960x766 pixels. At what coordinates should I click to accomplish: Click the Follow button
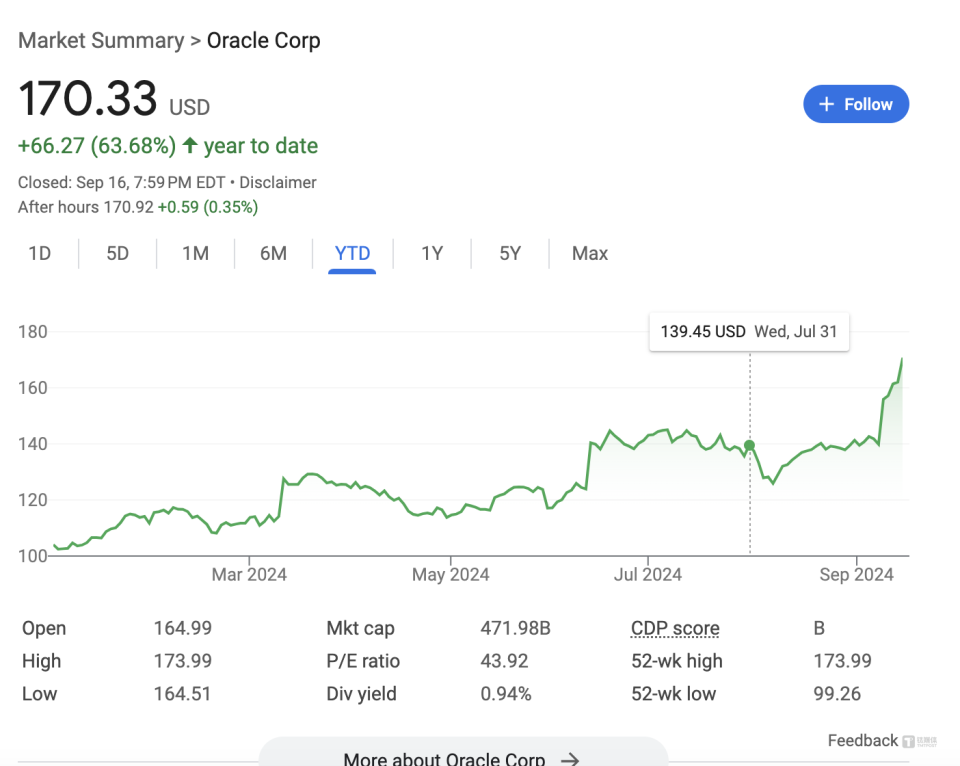856,104
